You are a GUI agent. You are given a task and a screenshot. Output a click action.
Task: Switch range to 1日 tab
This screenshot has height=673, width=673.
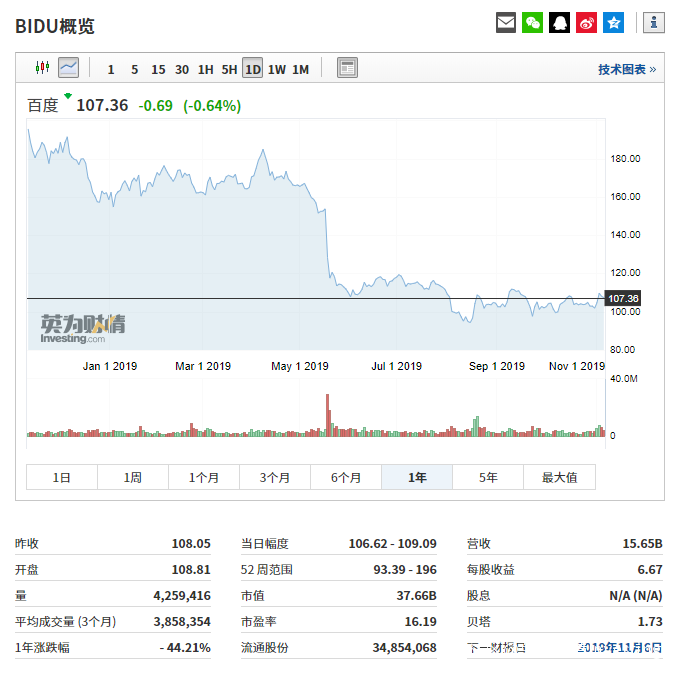coord(62,477)
